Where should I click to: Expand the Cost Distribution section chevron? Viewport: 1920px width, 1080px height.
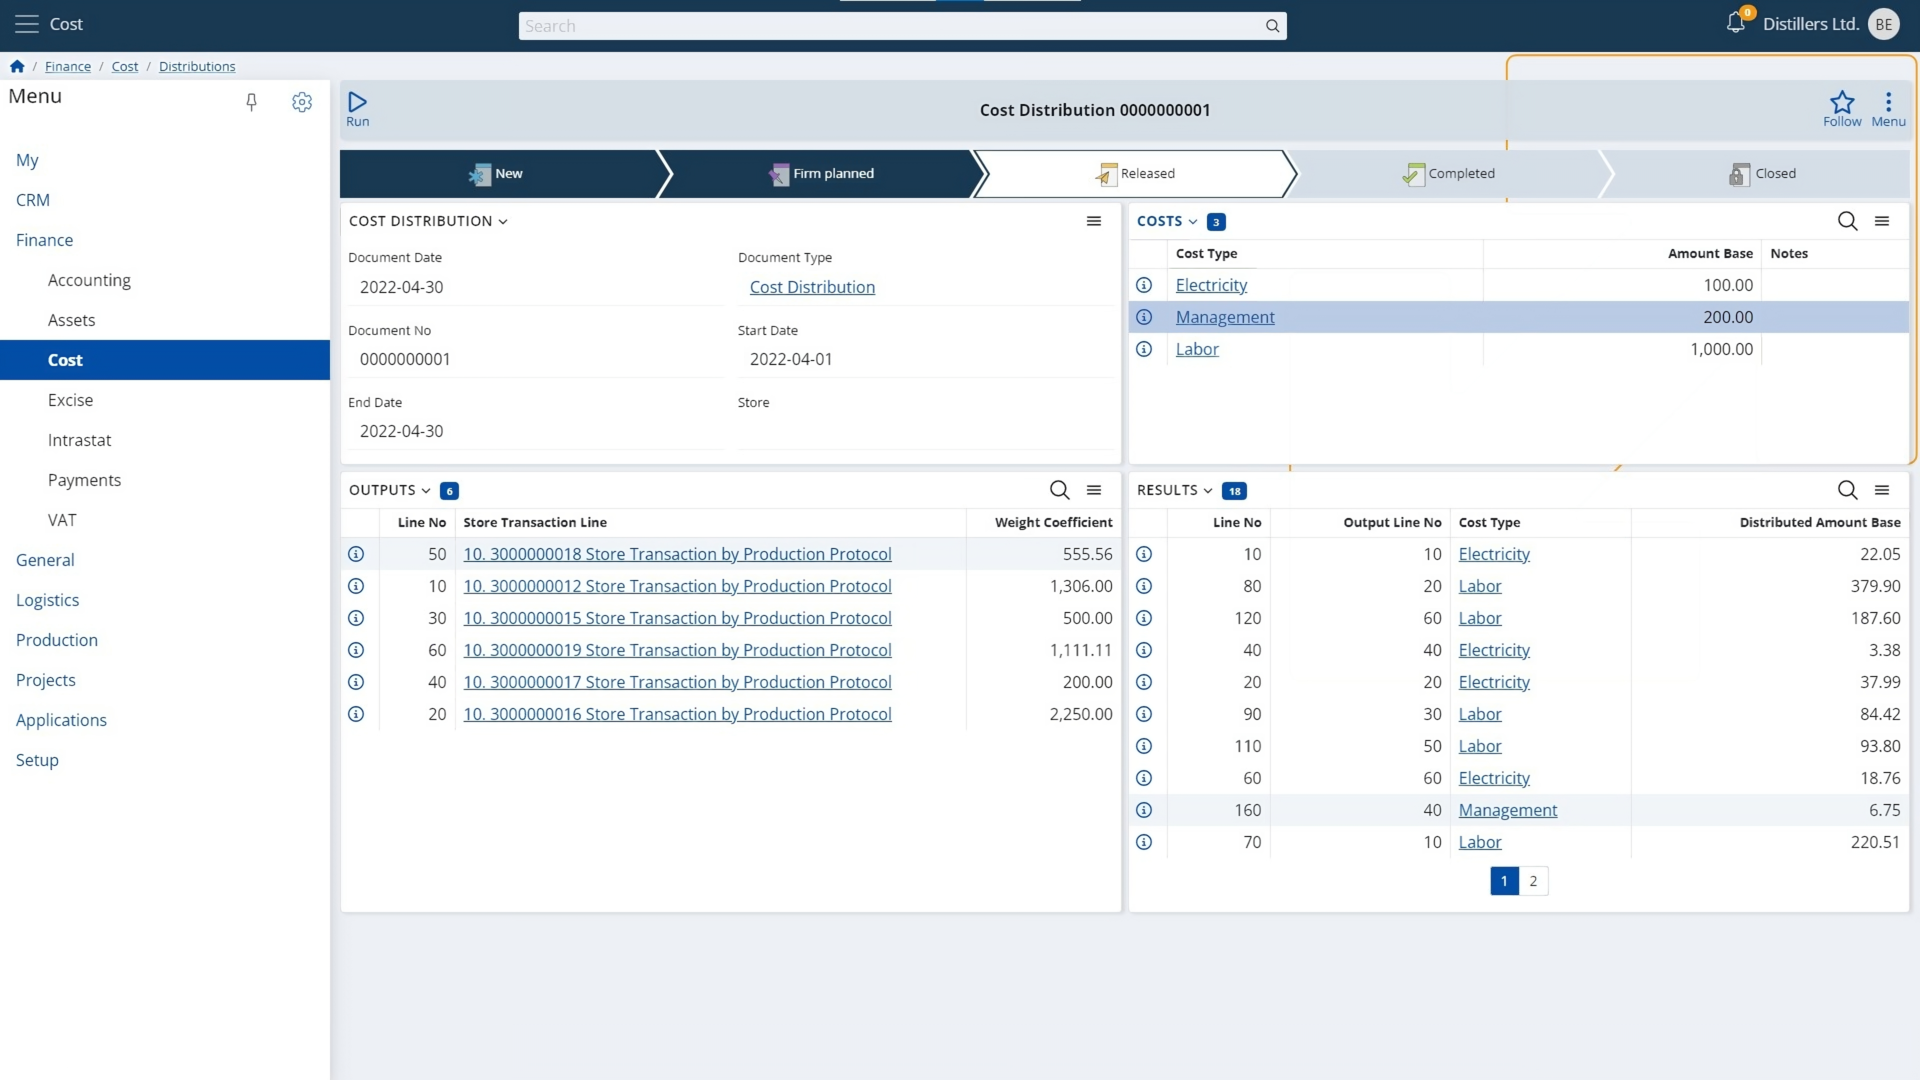click(x=503, y=222)
